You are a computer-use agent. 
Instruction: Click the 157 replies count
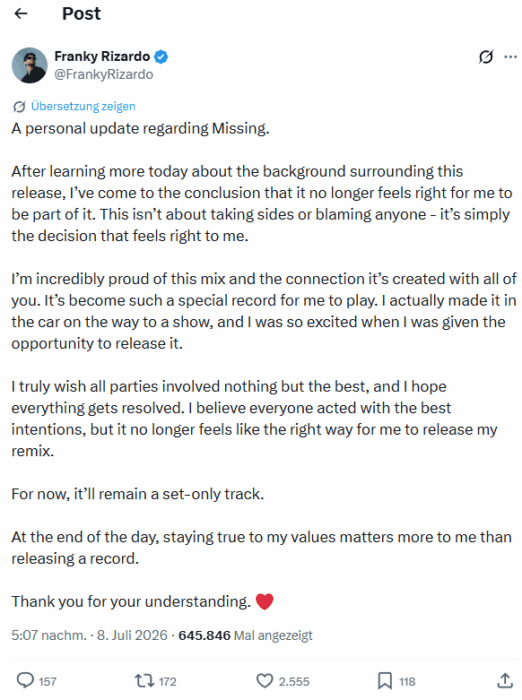[x=47, y=681]
